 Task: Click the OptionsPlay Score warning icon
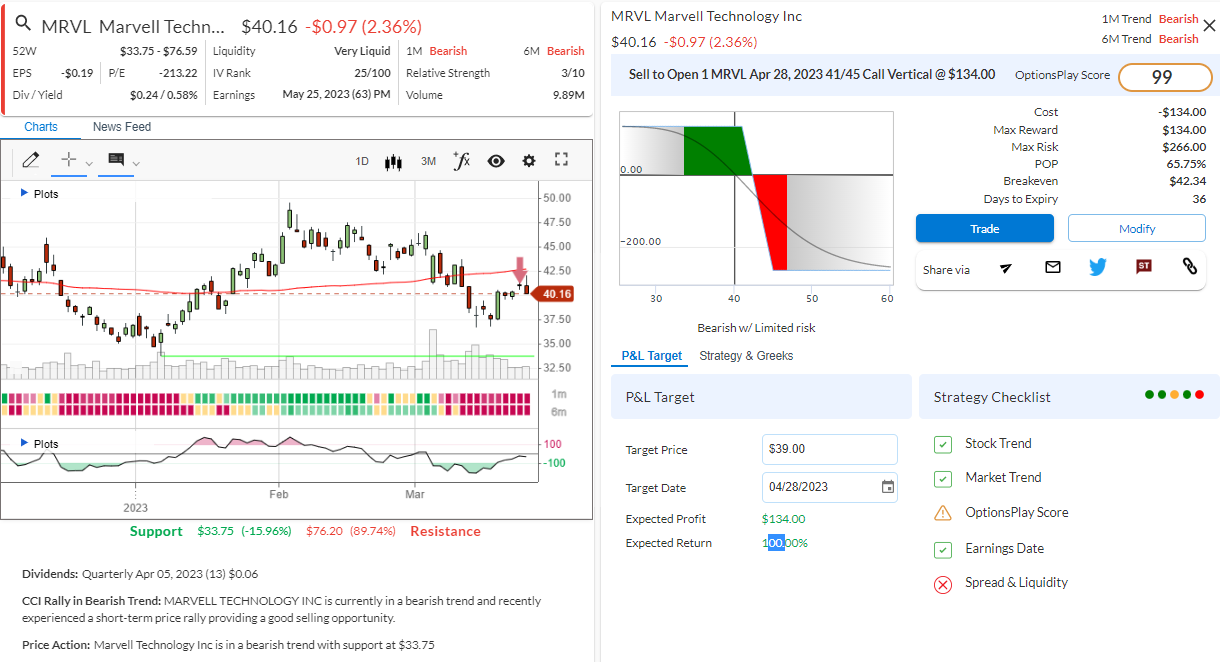(x=942, y=513)
